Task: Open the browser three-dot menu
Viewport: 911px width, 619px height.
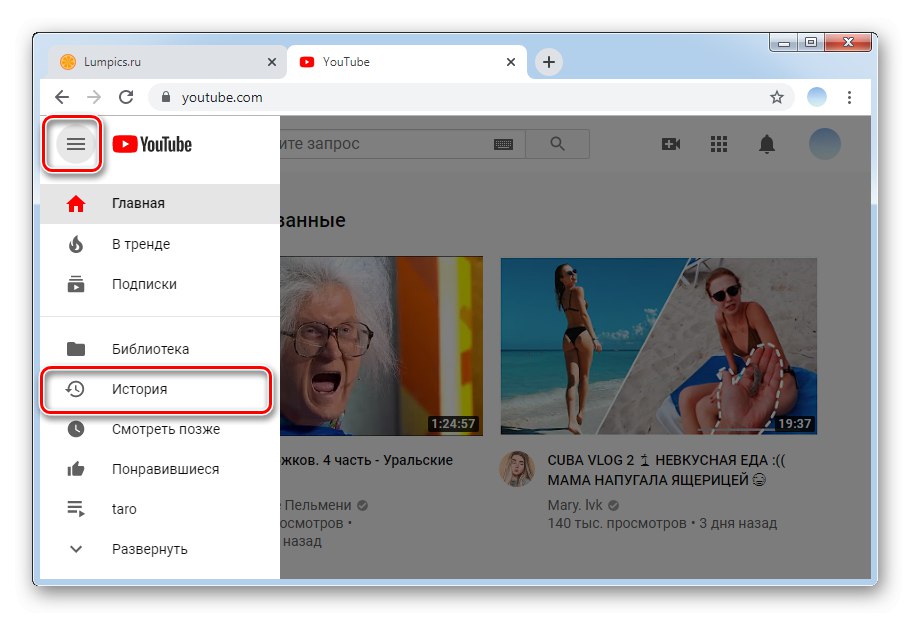Action: 849,97
